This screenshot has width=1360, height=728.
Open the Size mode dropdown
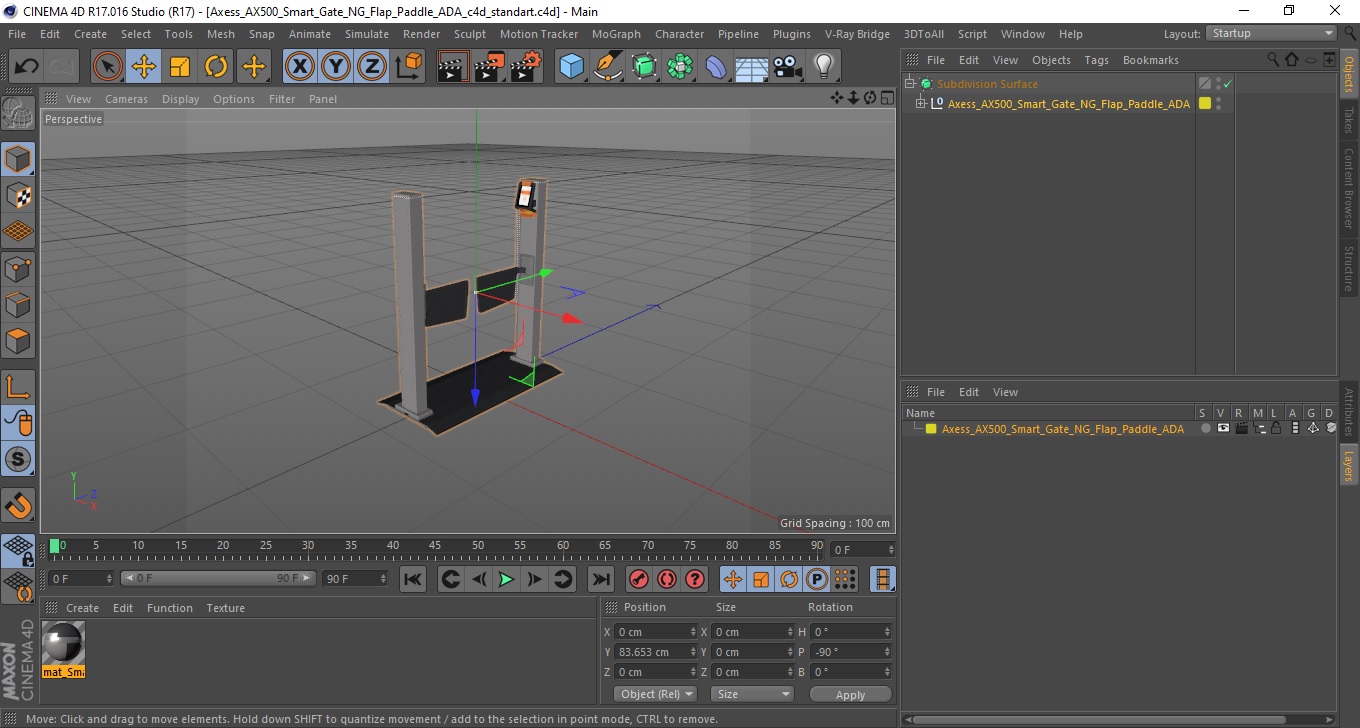[x=752, y=694]
